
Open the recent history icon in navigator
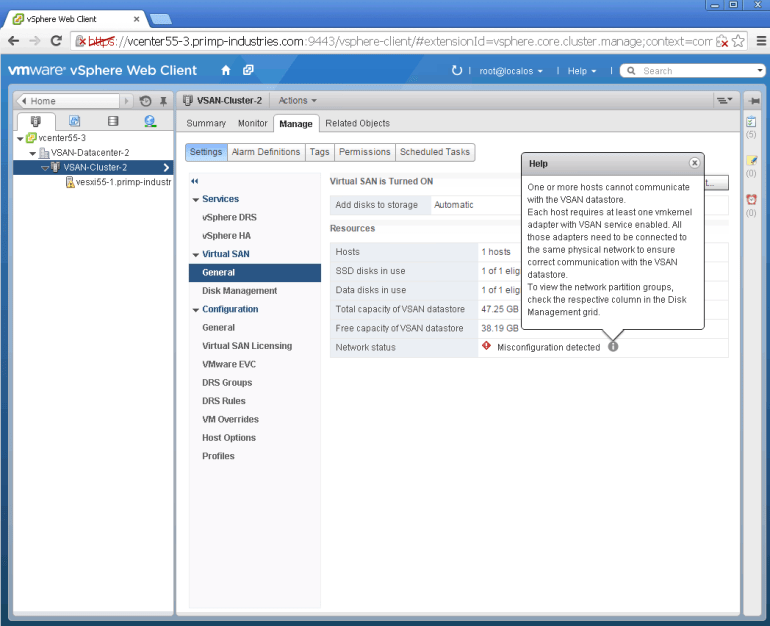[x=145, y=101]
